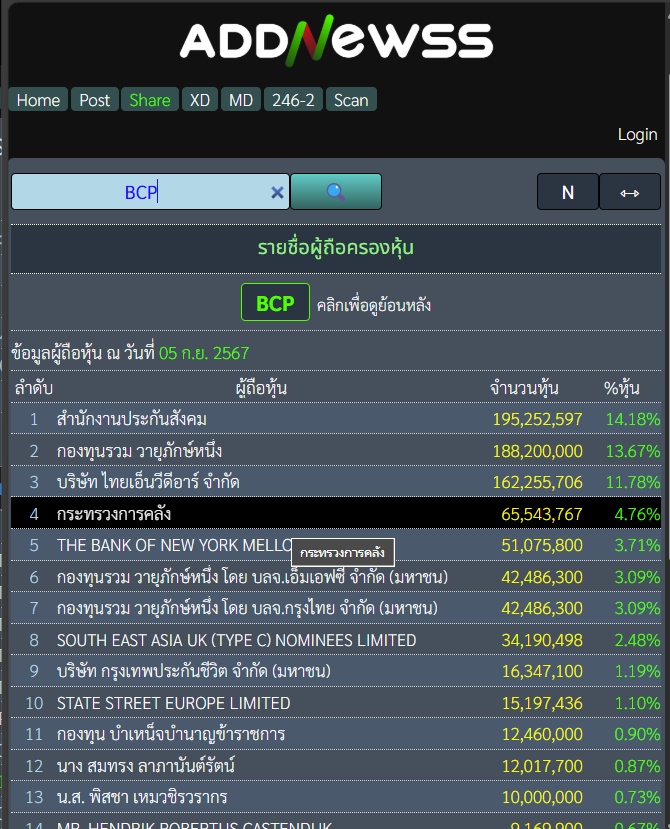Click percentage 0.87%
The image size is (670, 829).
[637, 766]
